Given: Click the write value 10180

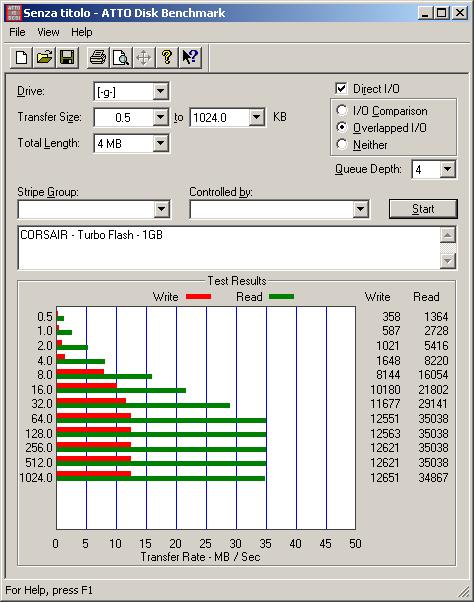Looking at the screenshot, I should (x=385, y=390).
